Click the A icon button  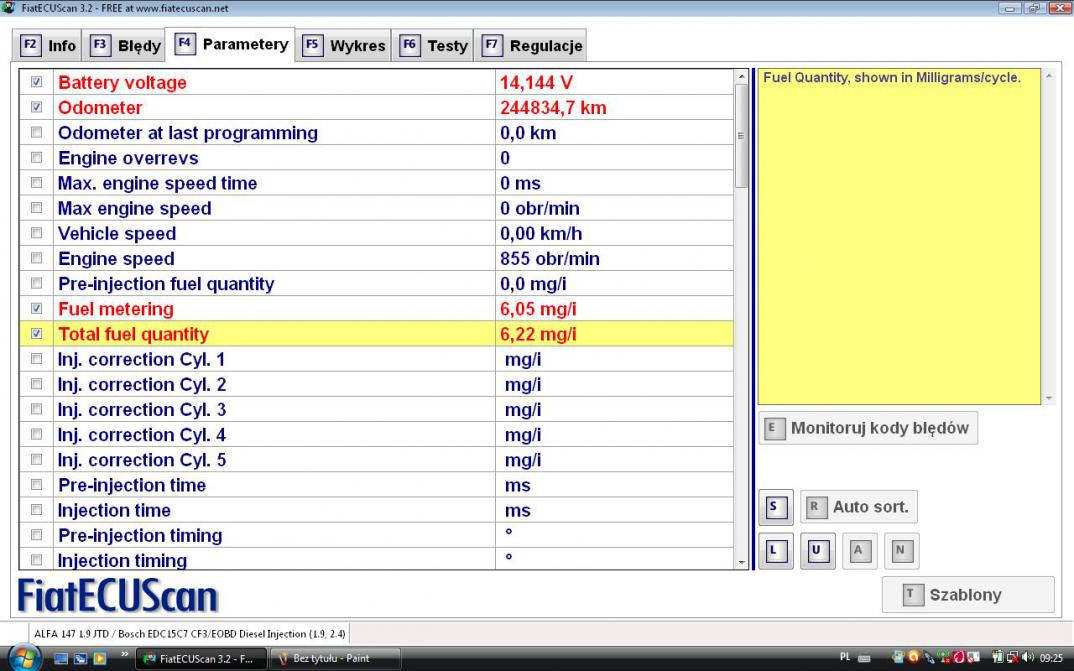tap(858, 551)
